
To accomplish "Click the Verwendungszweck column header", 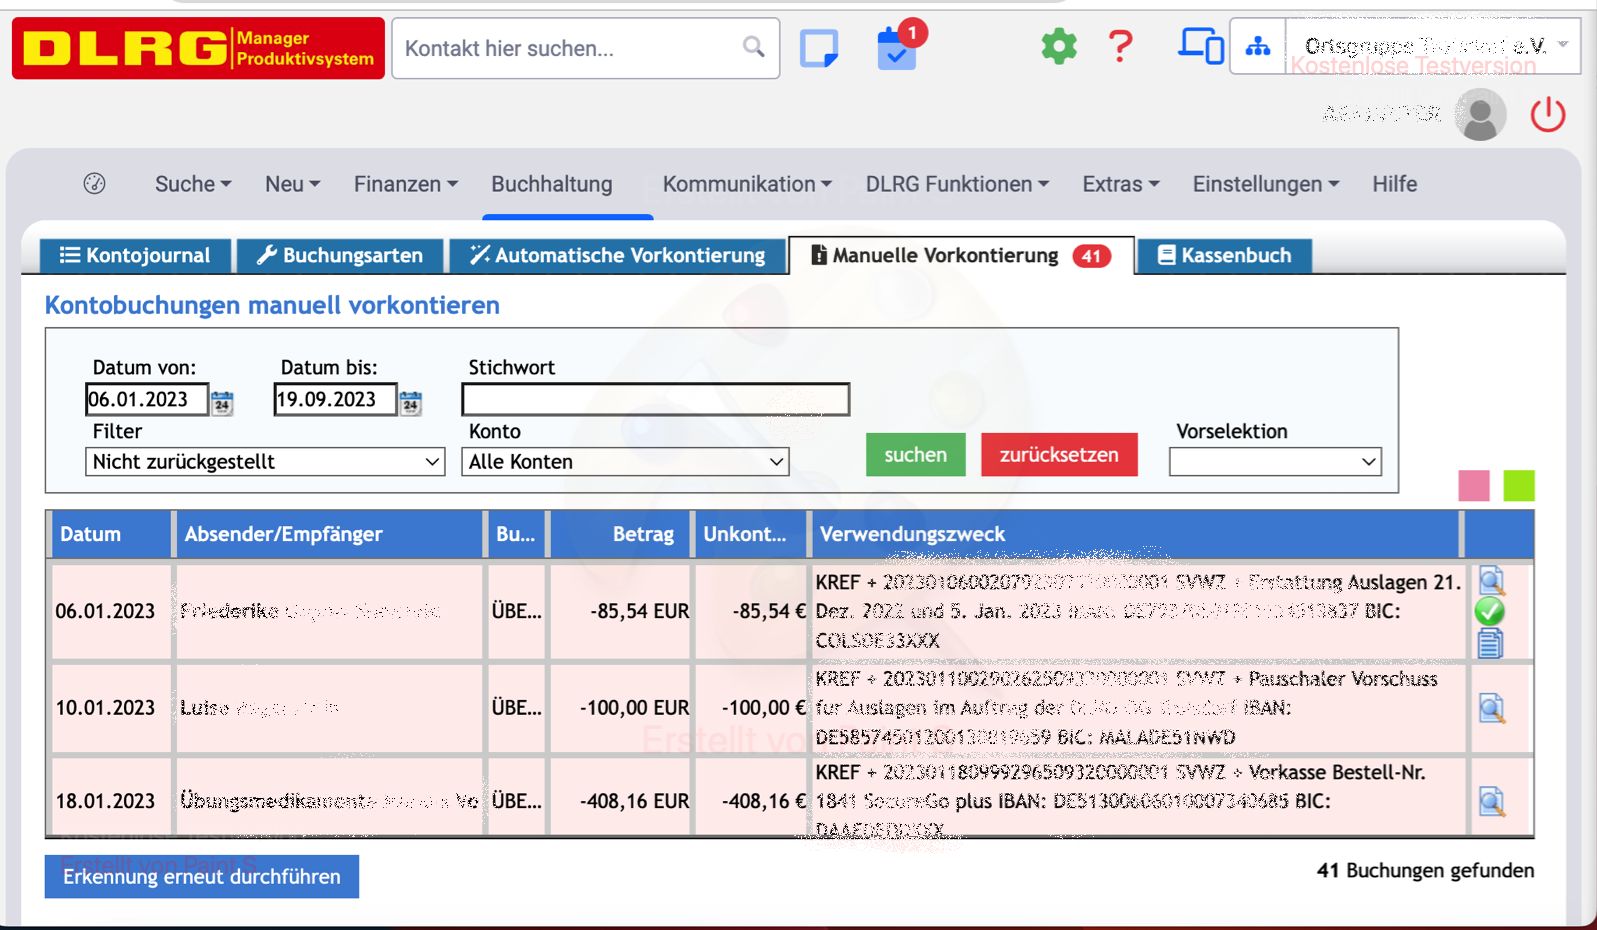I will [1135, 534].
